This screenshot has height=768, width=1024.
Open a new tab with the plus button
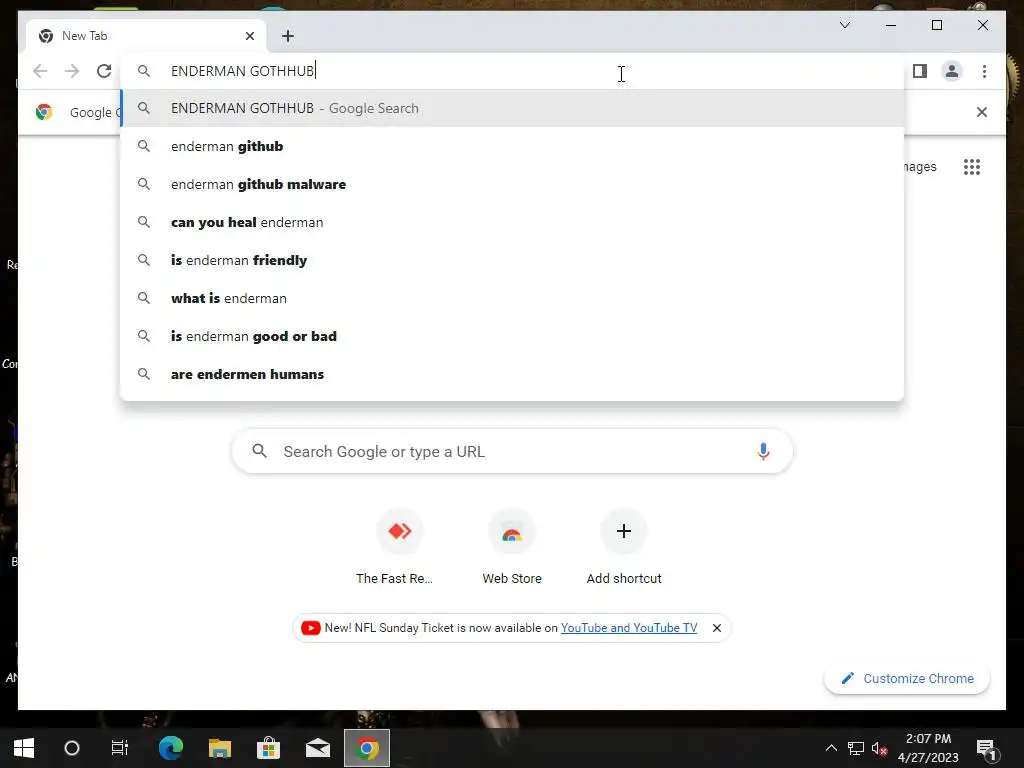[288, 36]
